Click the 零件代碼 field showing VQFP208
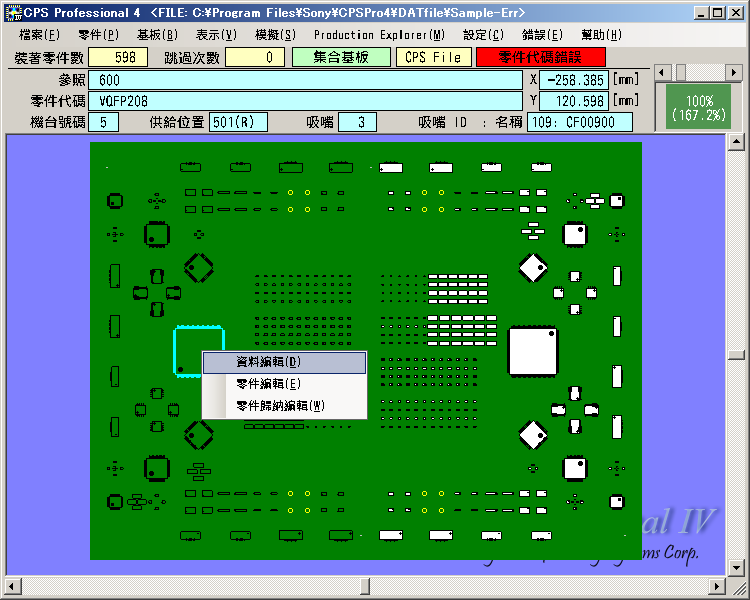This screenshot has width=750, height=600. 305,101
